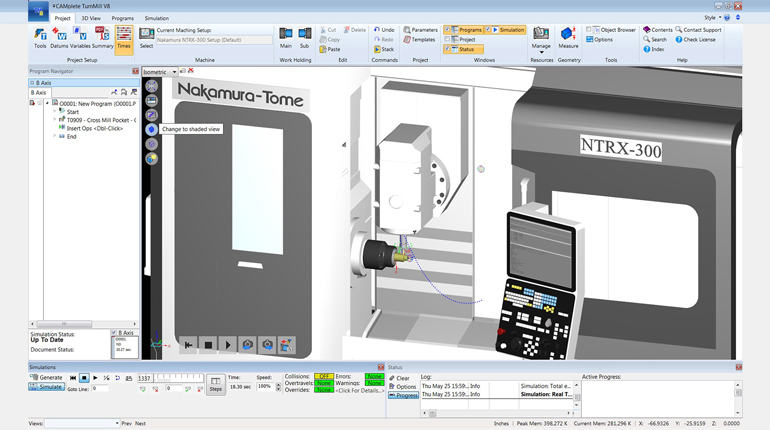Enable the Object Browser checkbox
The image size is (770, 430).
588,30
